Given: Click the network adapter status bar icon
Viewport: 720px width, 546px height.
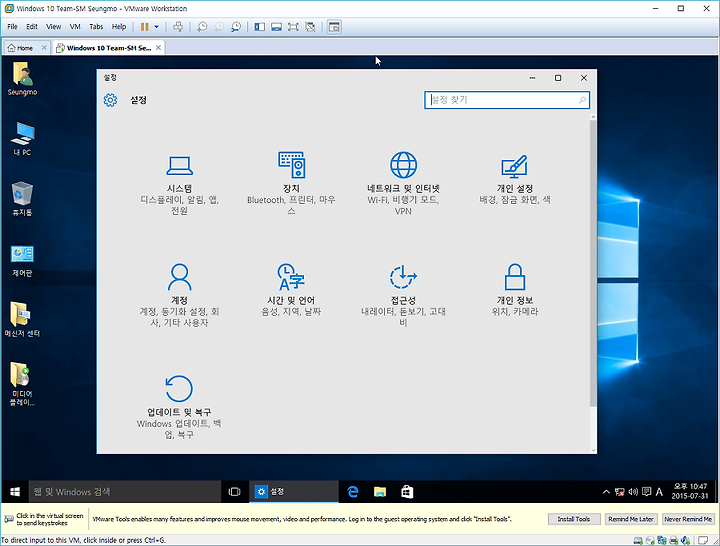Looking at the screenshot, I should click(x=662, y=540).
